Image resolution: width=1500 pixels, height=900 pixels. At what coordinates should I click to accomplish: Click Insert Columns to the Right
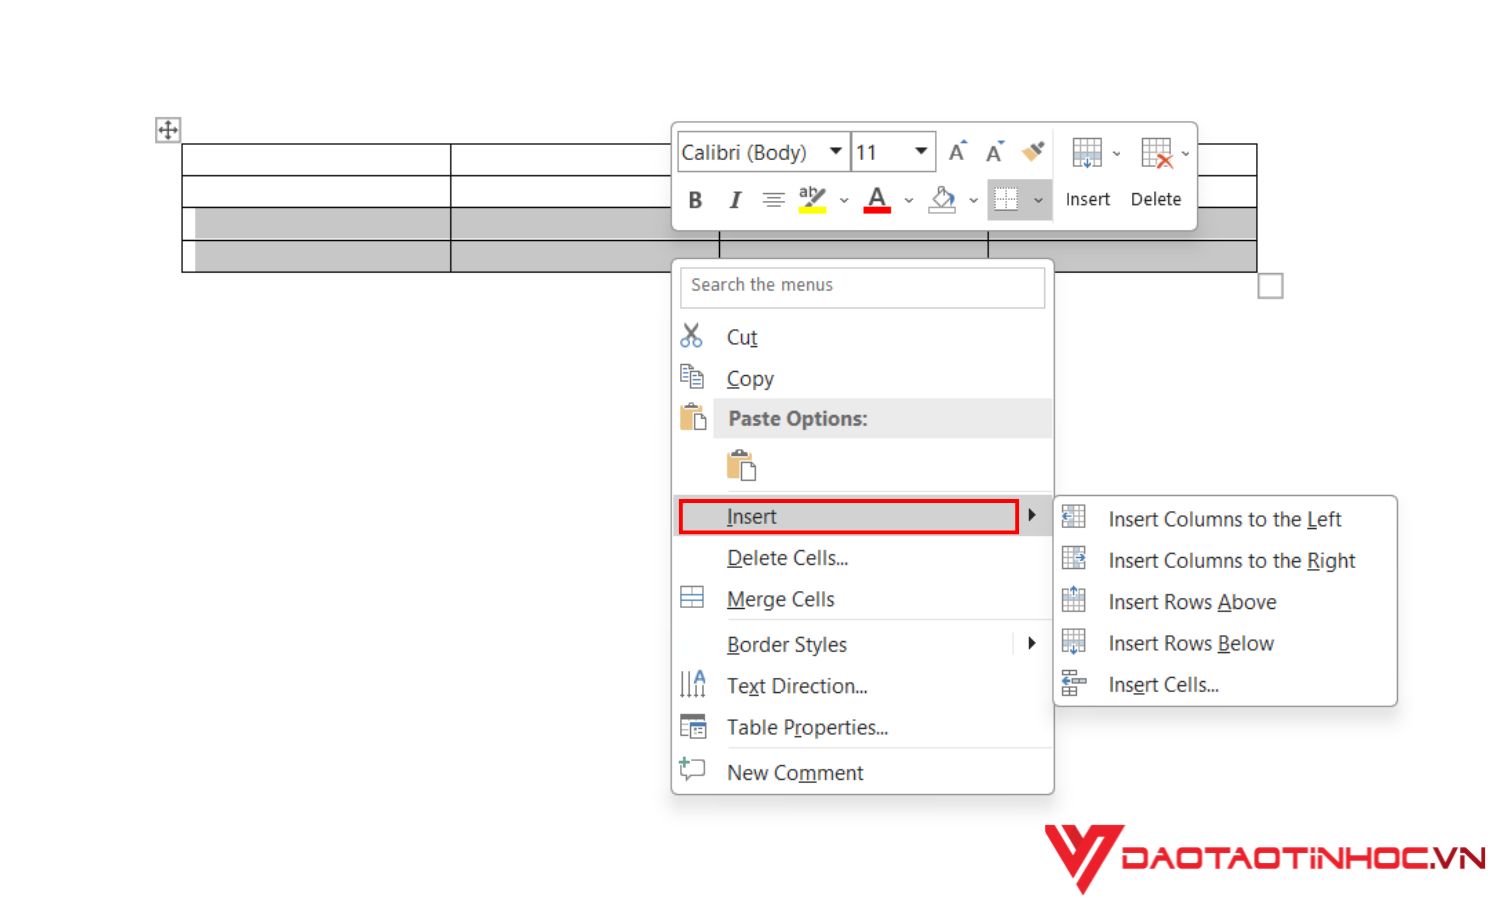pos(1225,560)
